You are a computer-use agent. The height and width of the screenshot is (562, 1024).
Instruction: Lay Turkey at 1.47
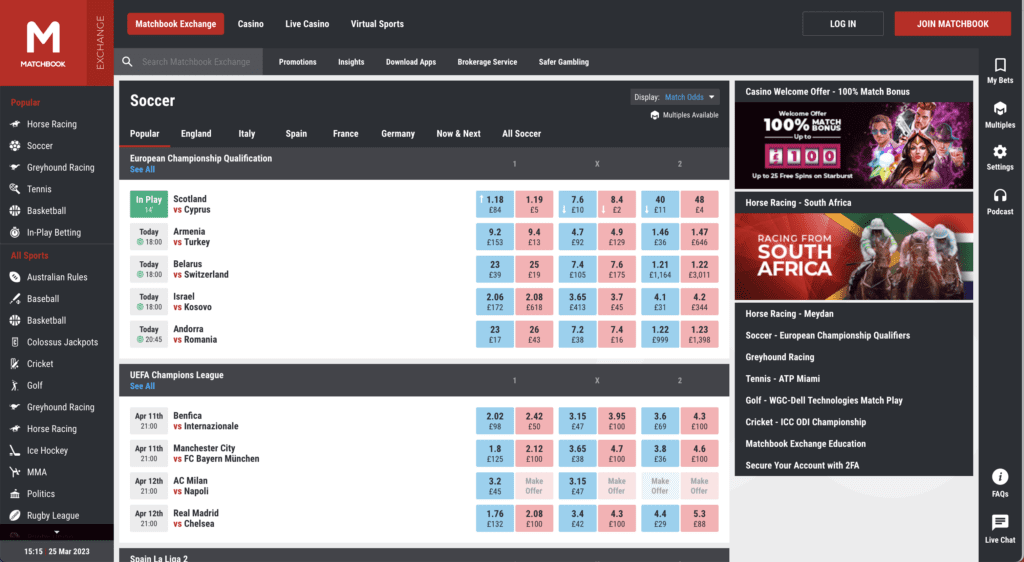pyautogui.click(x=699, y=236)
